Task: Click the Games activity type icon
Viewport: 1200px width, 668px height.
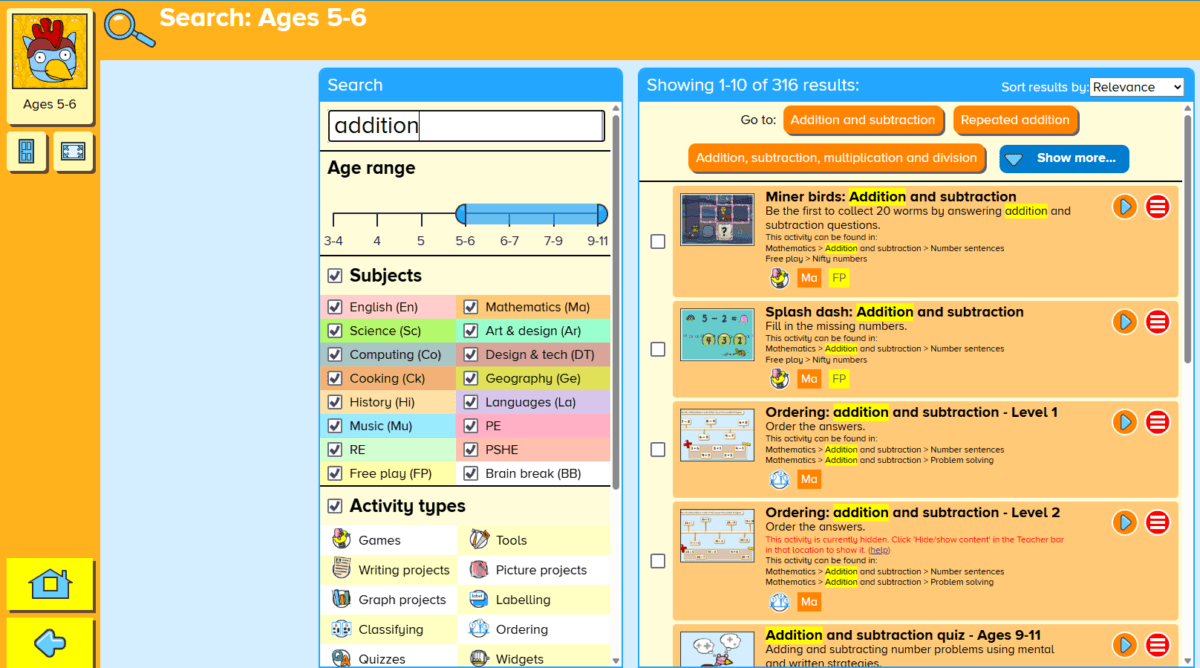Action: (341, 538)
